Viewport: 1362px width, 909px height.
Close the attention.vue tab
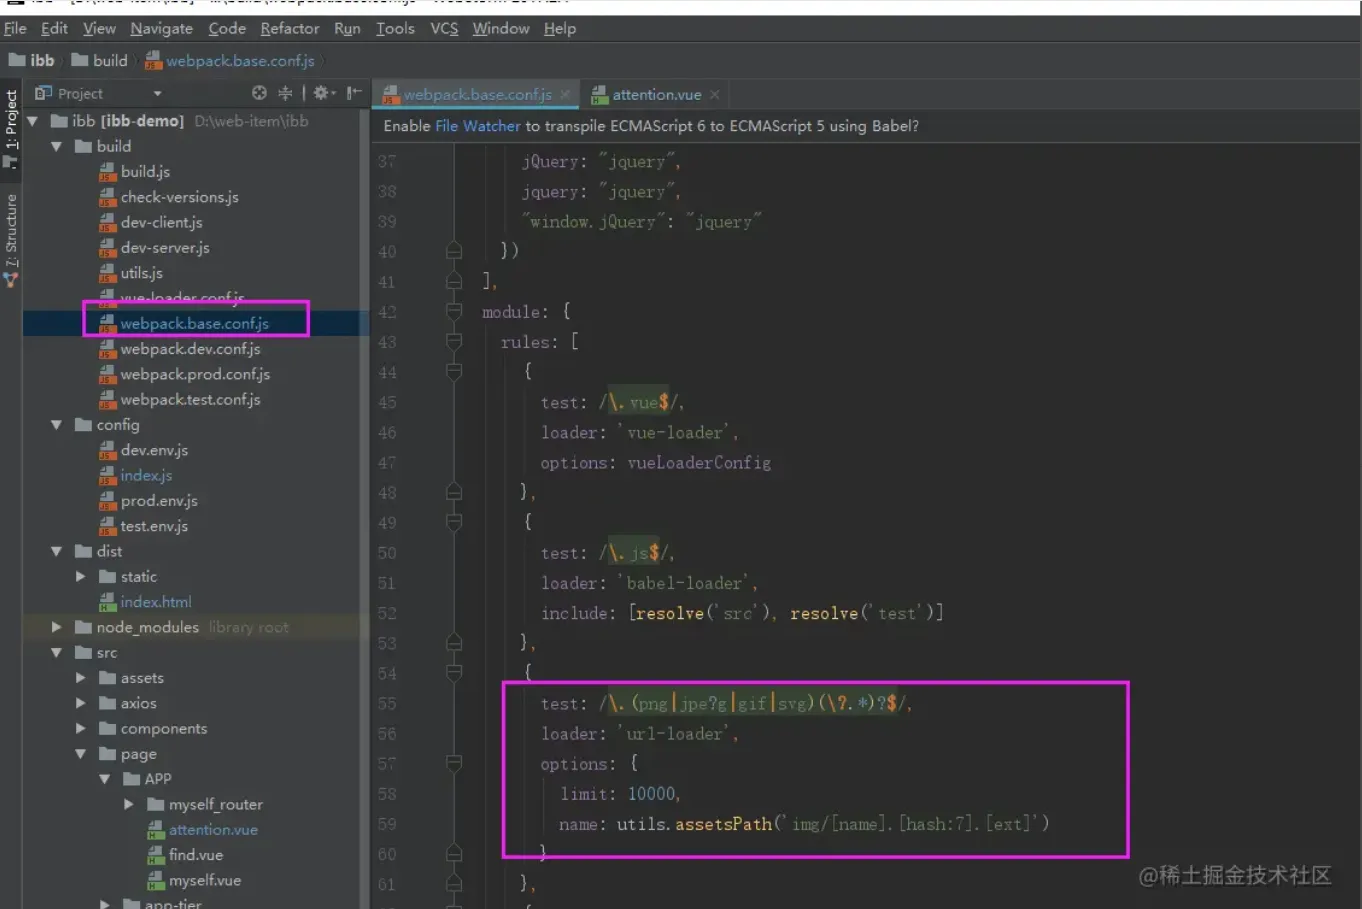[714, 95]
